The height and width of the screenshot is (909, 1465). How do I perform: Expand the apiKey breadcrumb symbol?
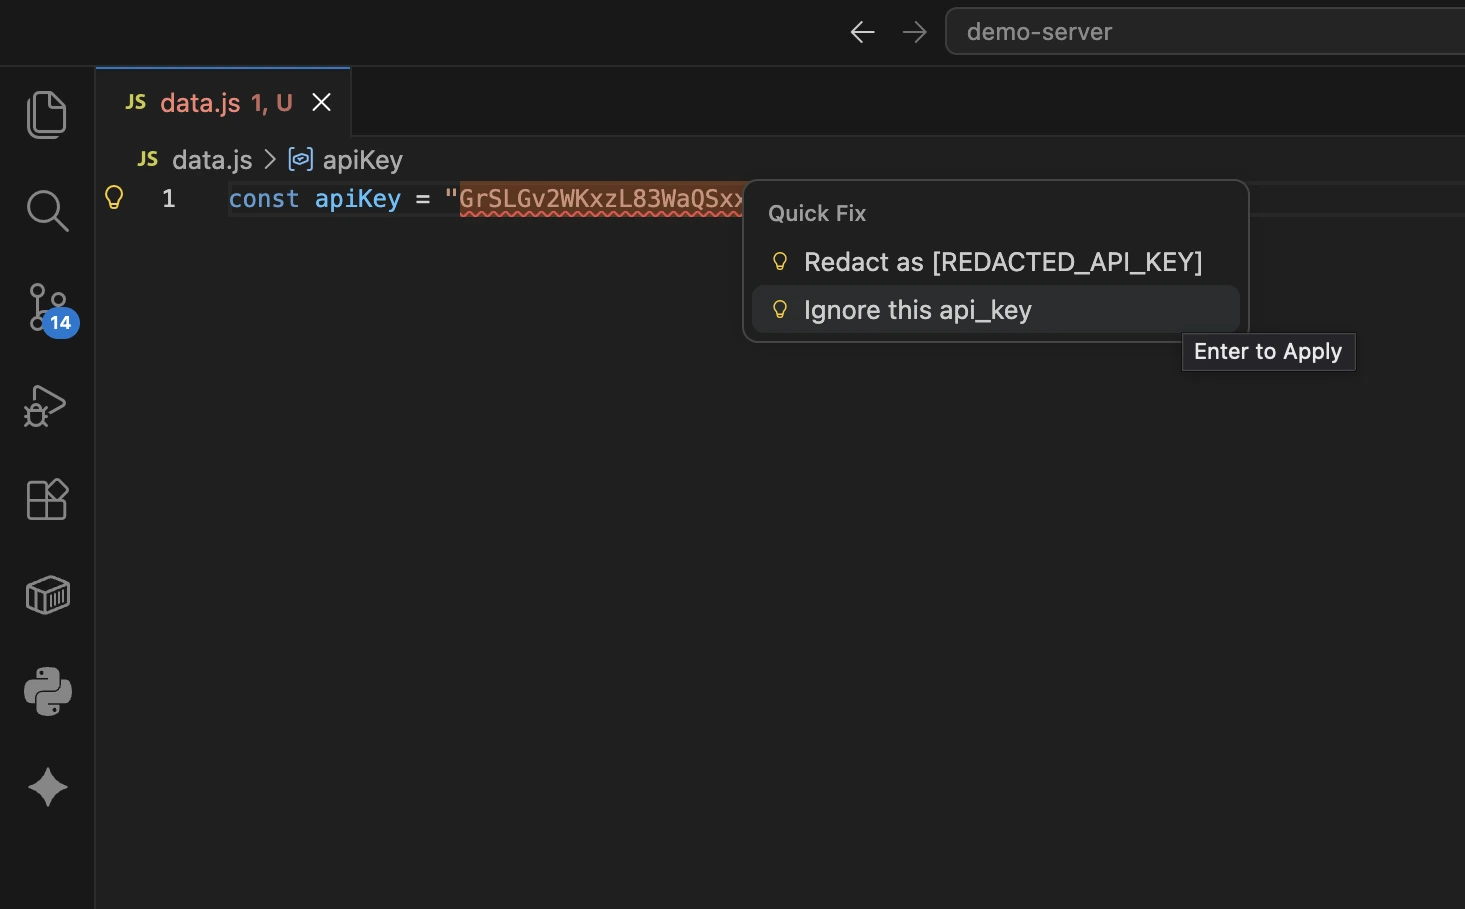[361, 160]
